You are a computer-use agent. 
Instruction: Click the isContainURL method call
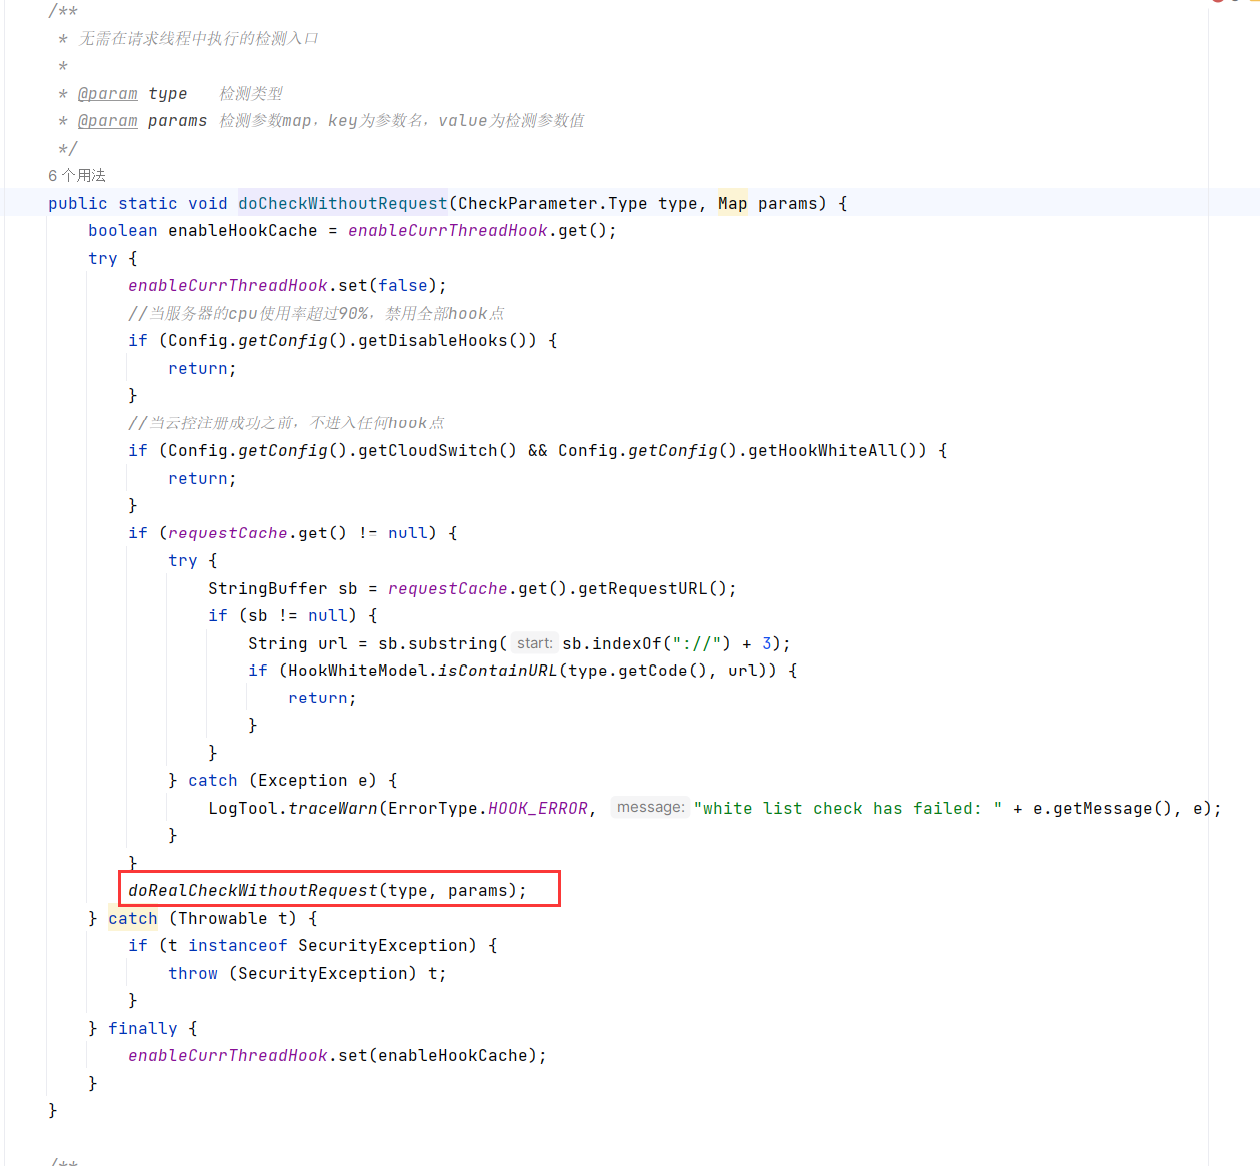(x=497, y=671)
